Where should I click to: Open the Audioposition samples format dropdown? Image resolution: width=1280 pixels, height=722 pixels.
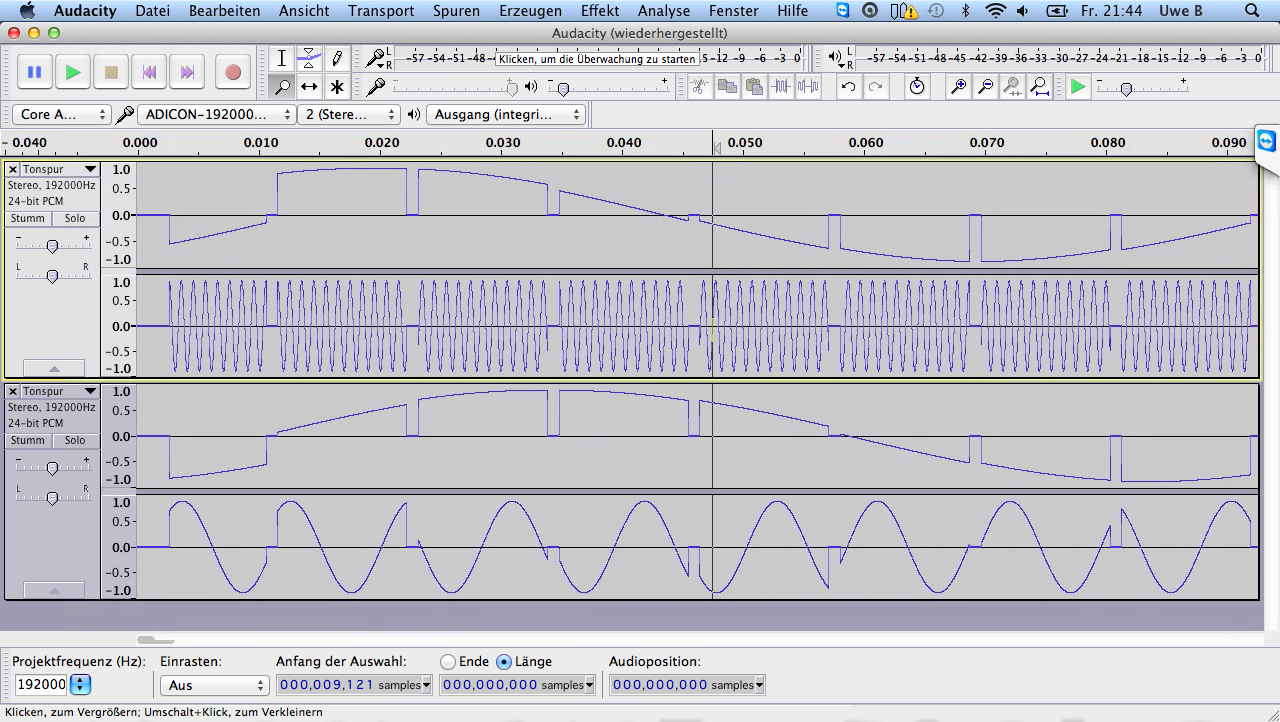pyautogui.click(x=759, y=685)
